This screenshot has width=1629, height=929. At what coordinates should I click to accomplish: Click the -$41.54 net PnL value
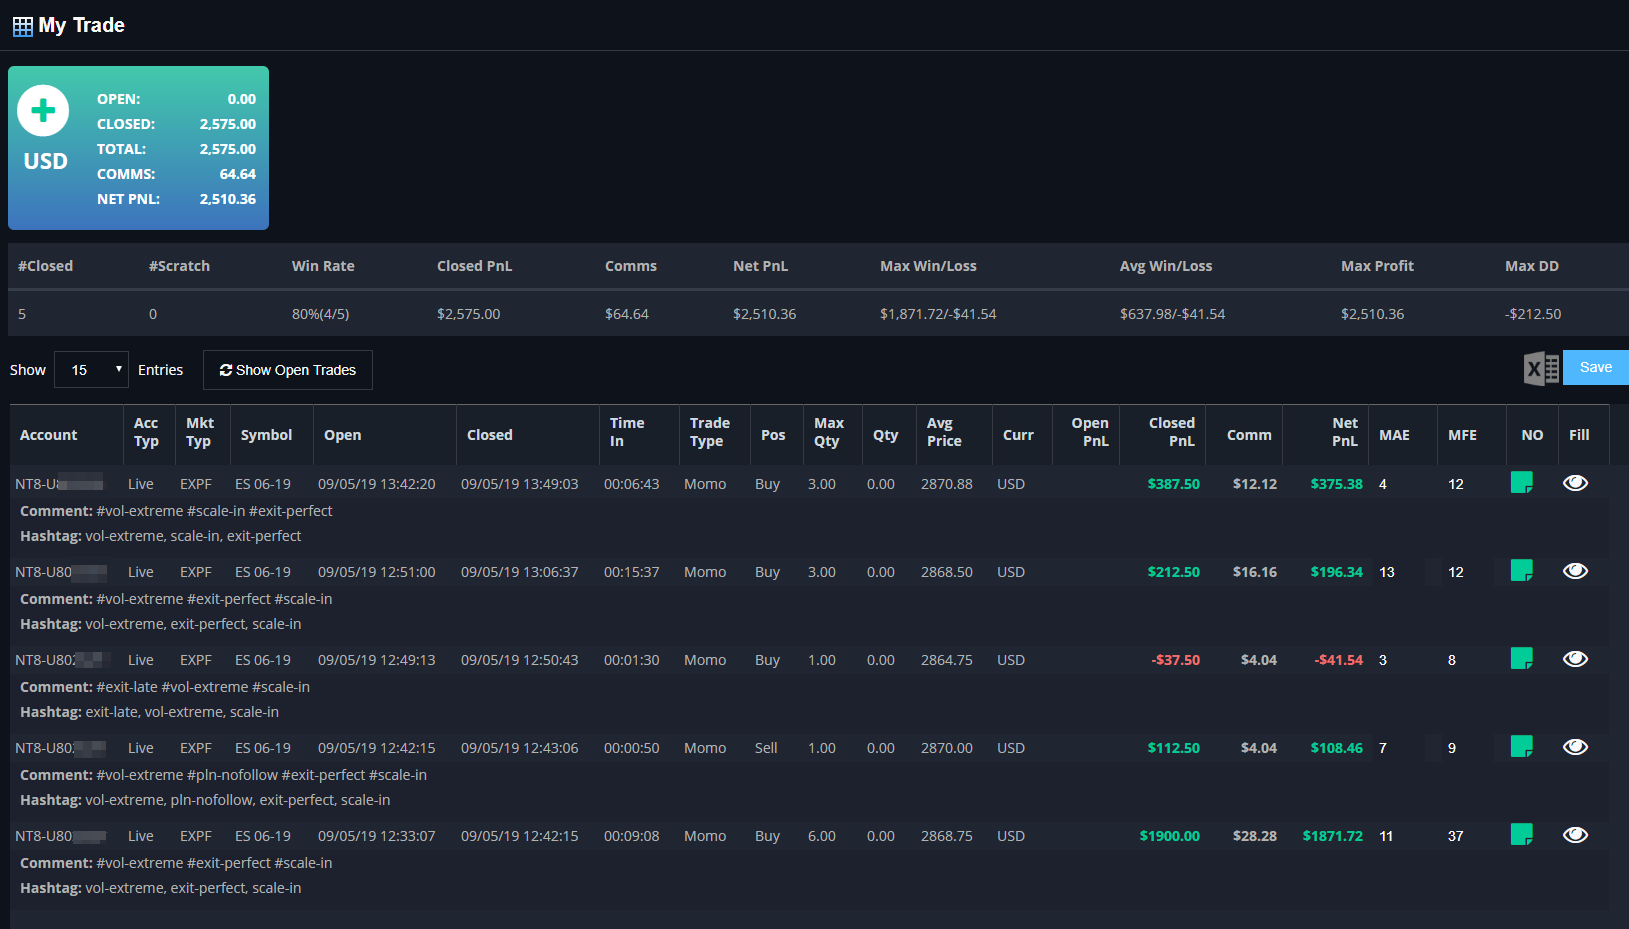(1339, 660)
